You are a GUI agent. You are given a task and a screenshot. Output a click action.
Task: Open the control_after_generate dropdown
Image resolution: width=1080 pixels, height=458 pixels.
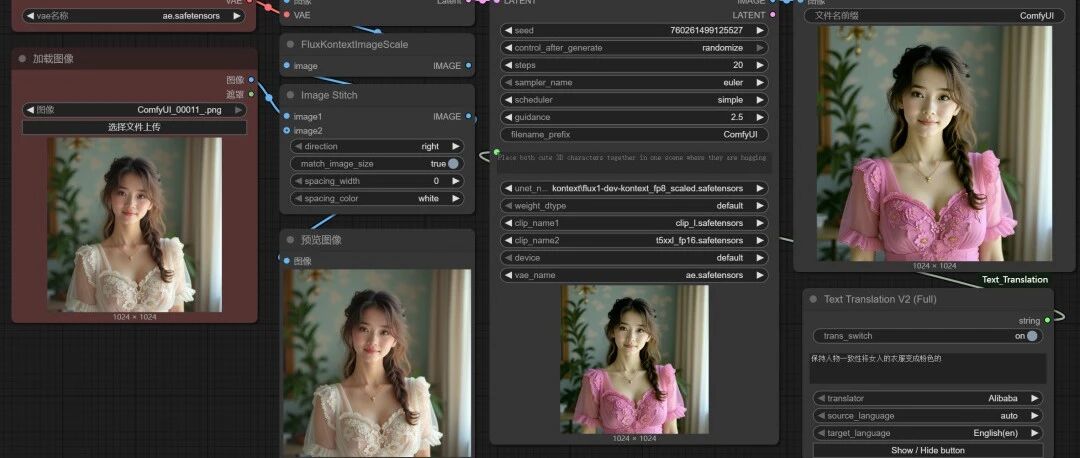coord(634,48)
